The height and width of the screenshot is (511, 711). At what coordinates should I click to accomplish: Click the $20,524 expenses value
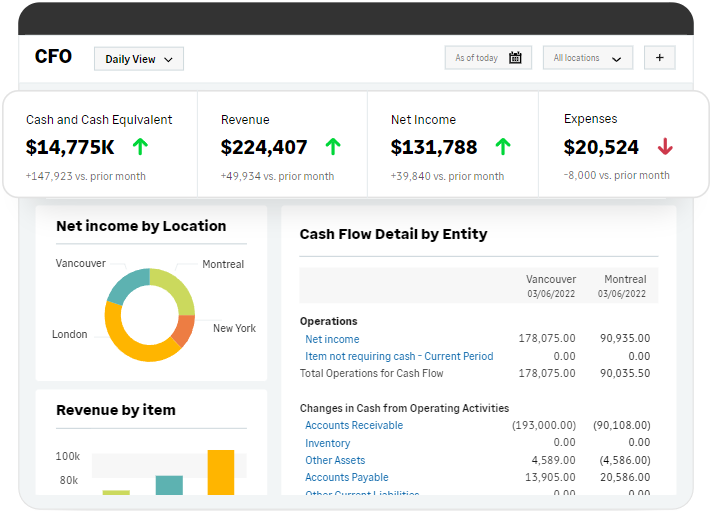[x=601, y=147]
